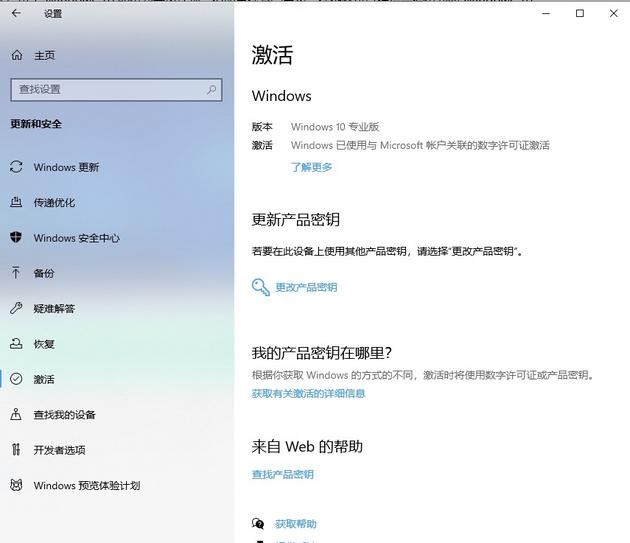Viewport: 630px width, 543px height.
Task: Click the 我的产品密钥在哪里? heading
Action: click(x=321, y=353)
